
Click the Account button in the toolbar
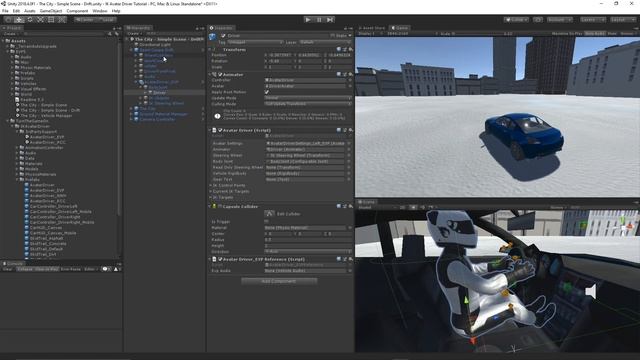click(x=559, y=20)
